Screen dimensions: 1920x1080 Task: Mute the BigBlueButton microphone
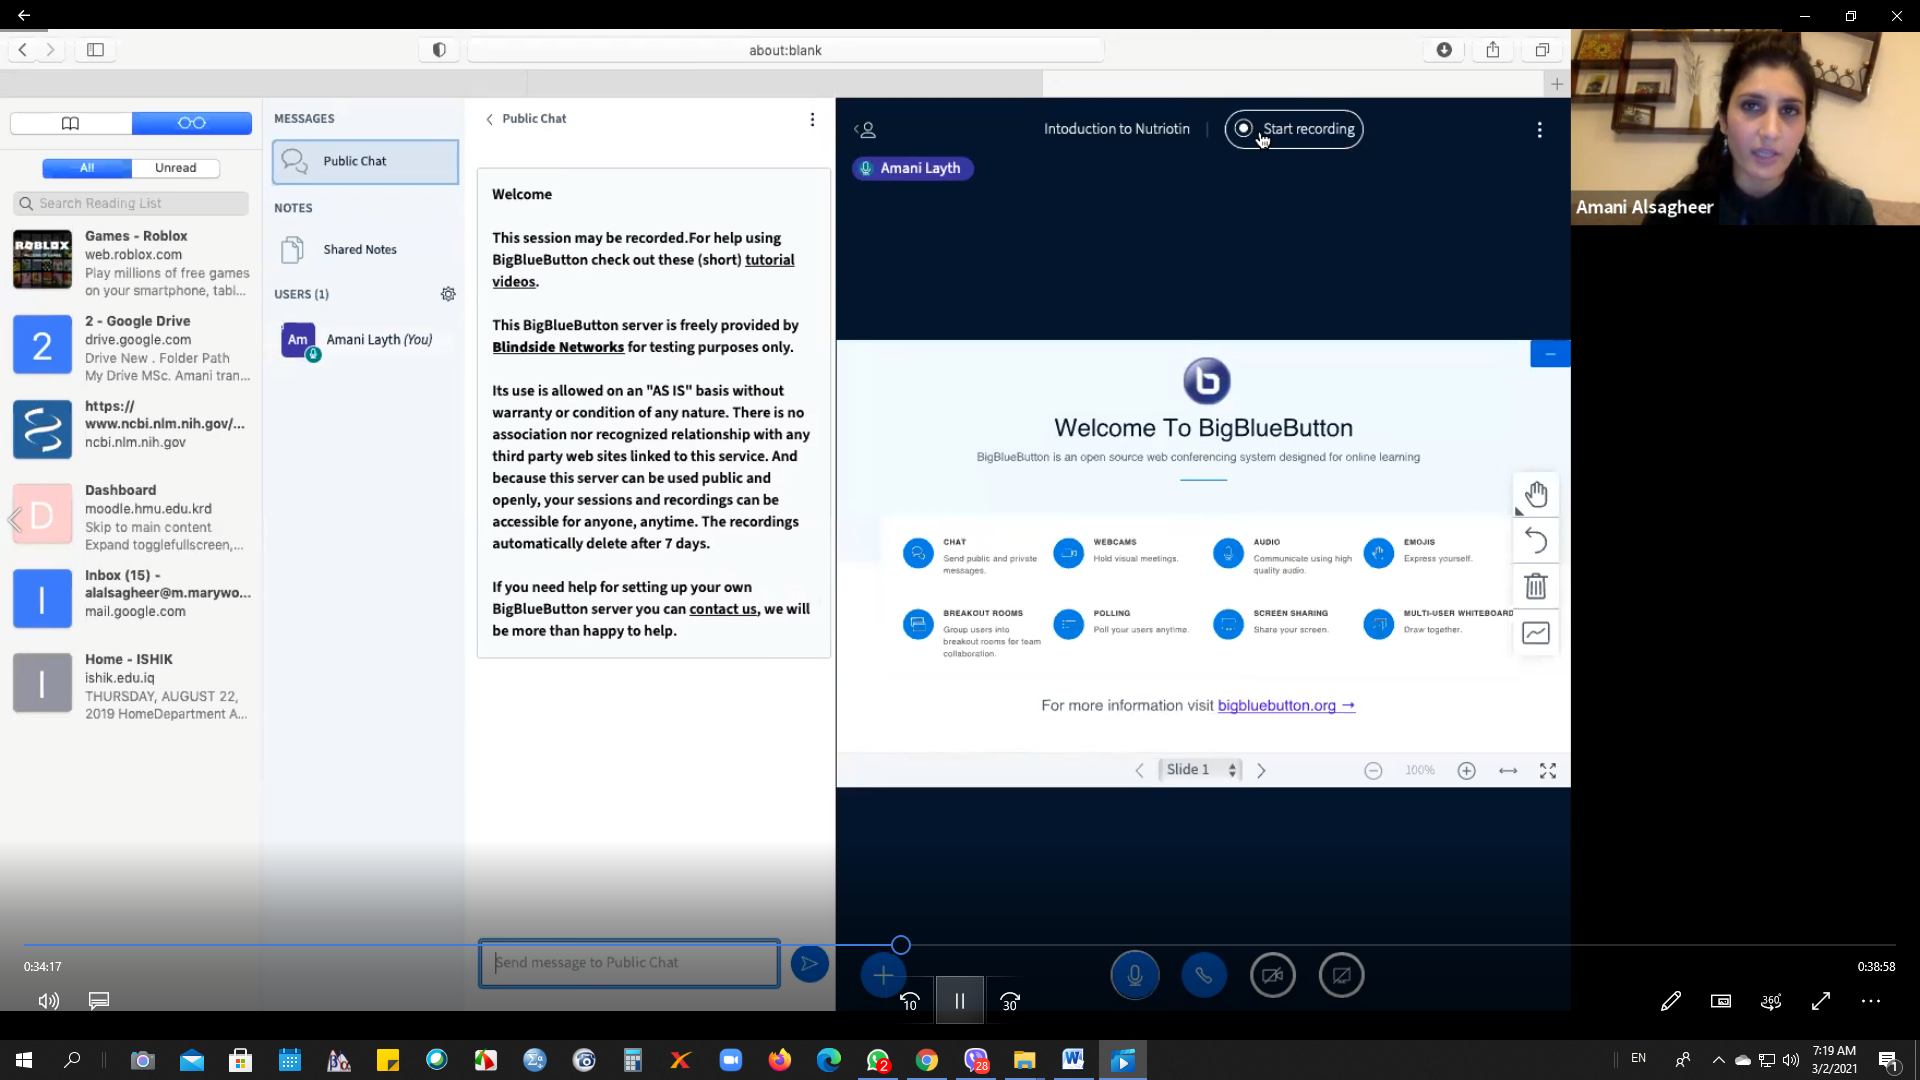point(1135,975)
